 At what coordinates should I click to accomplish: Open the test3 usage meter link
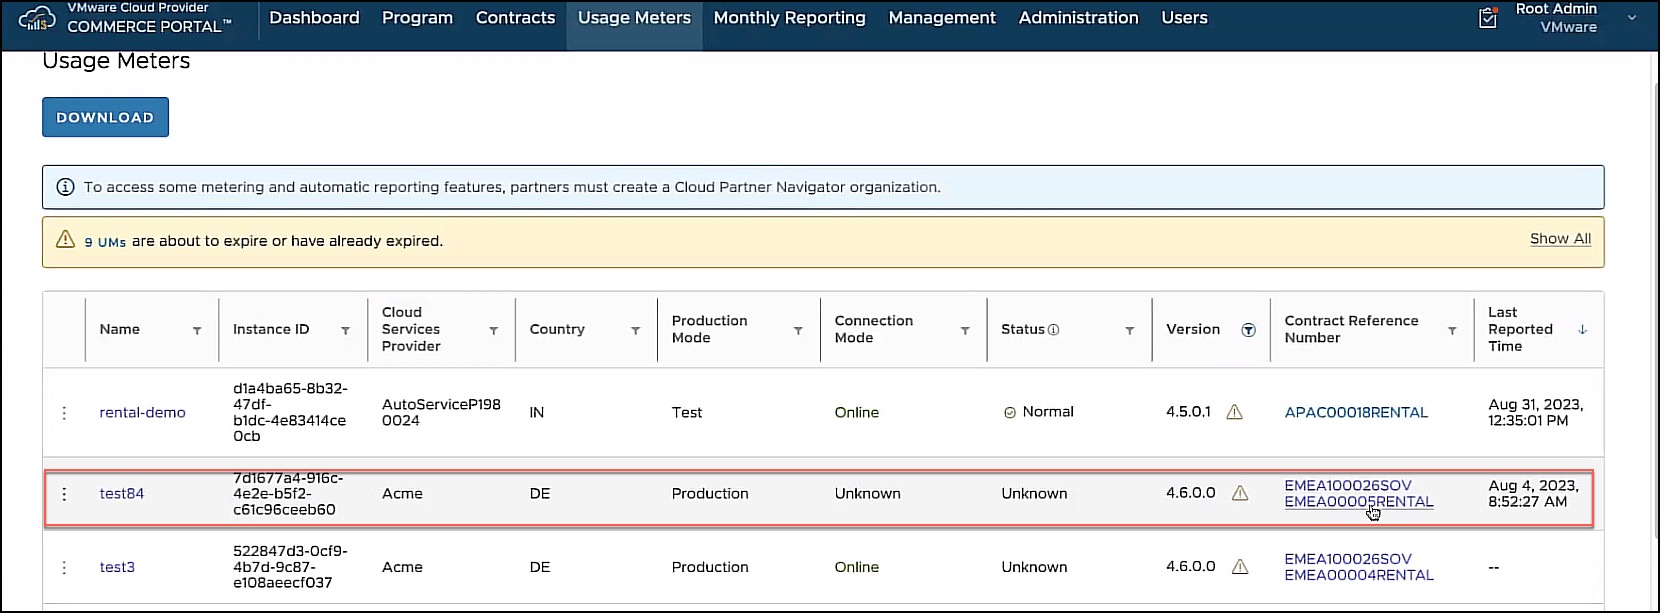click(x=117, y=567)
